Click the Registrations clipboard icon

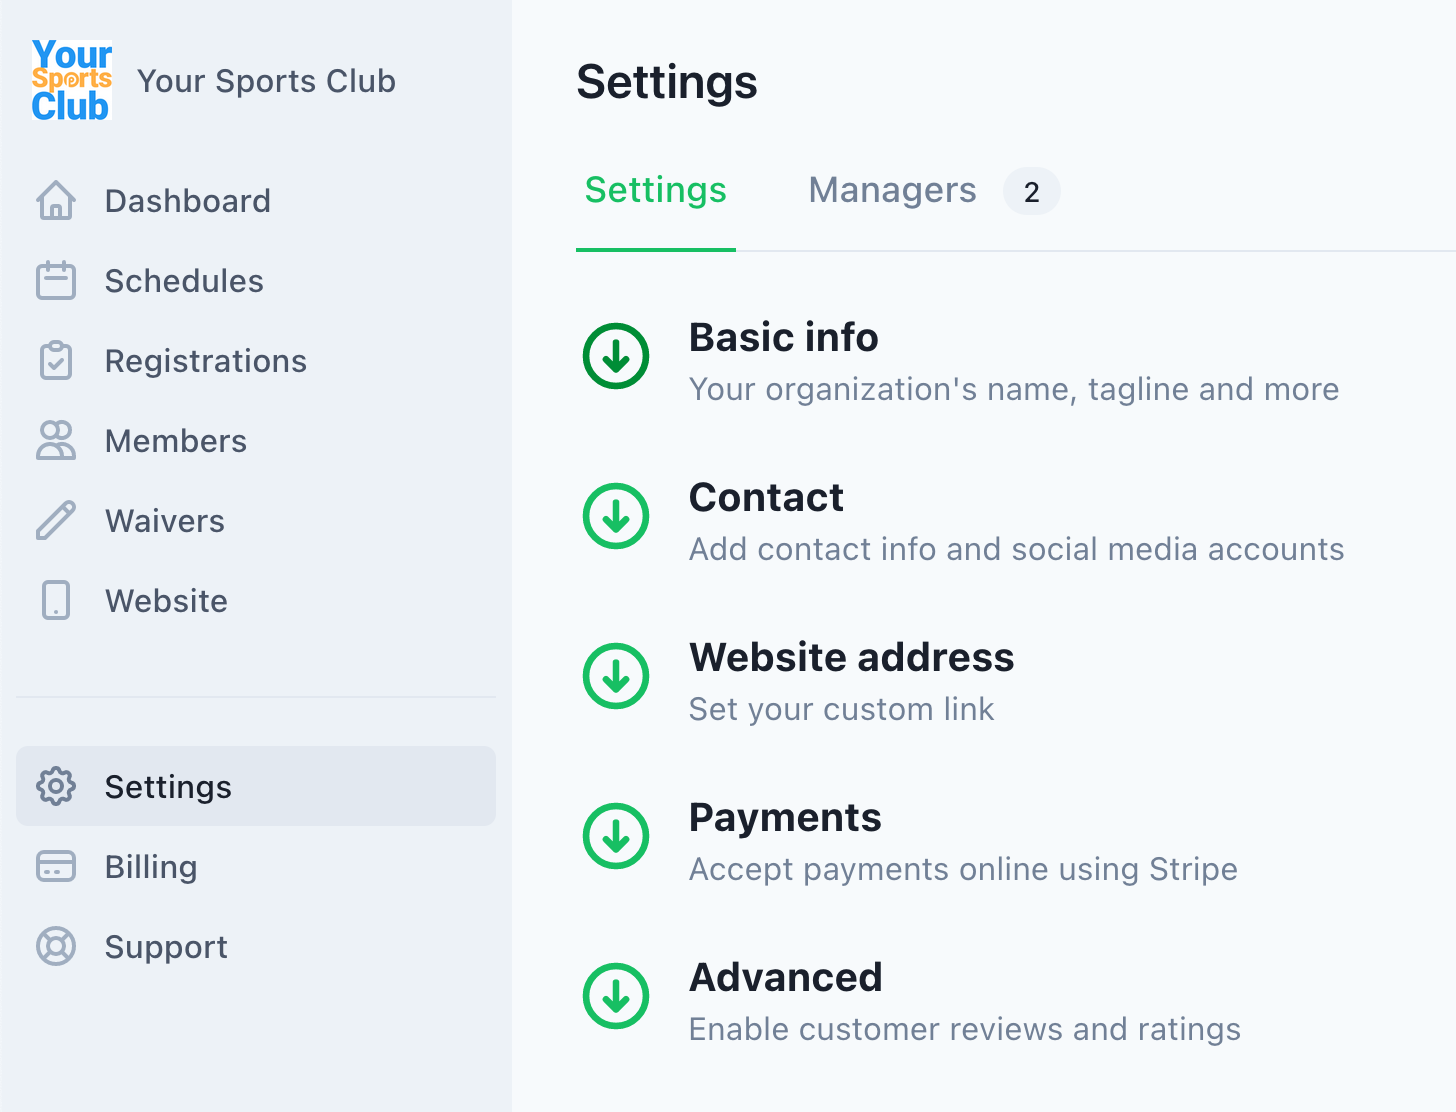(x=57, y=360)
